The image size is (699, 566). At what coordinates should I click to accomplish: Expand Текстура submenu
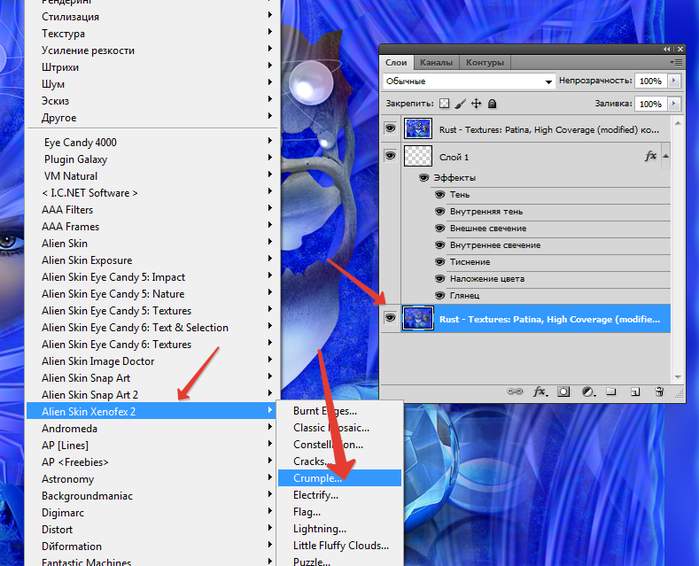[152, 33]
